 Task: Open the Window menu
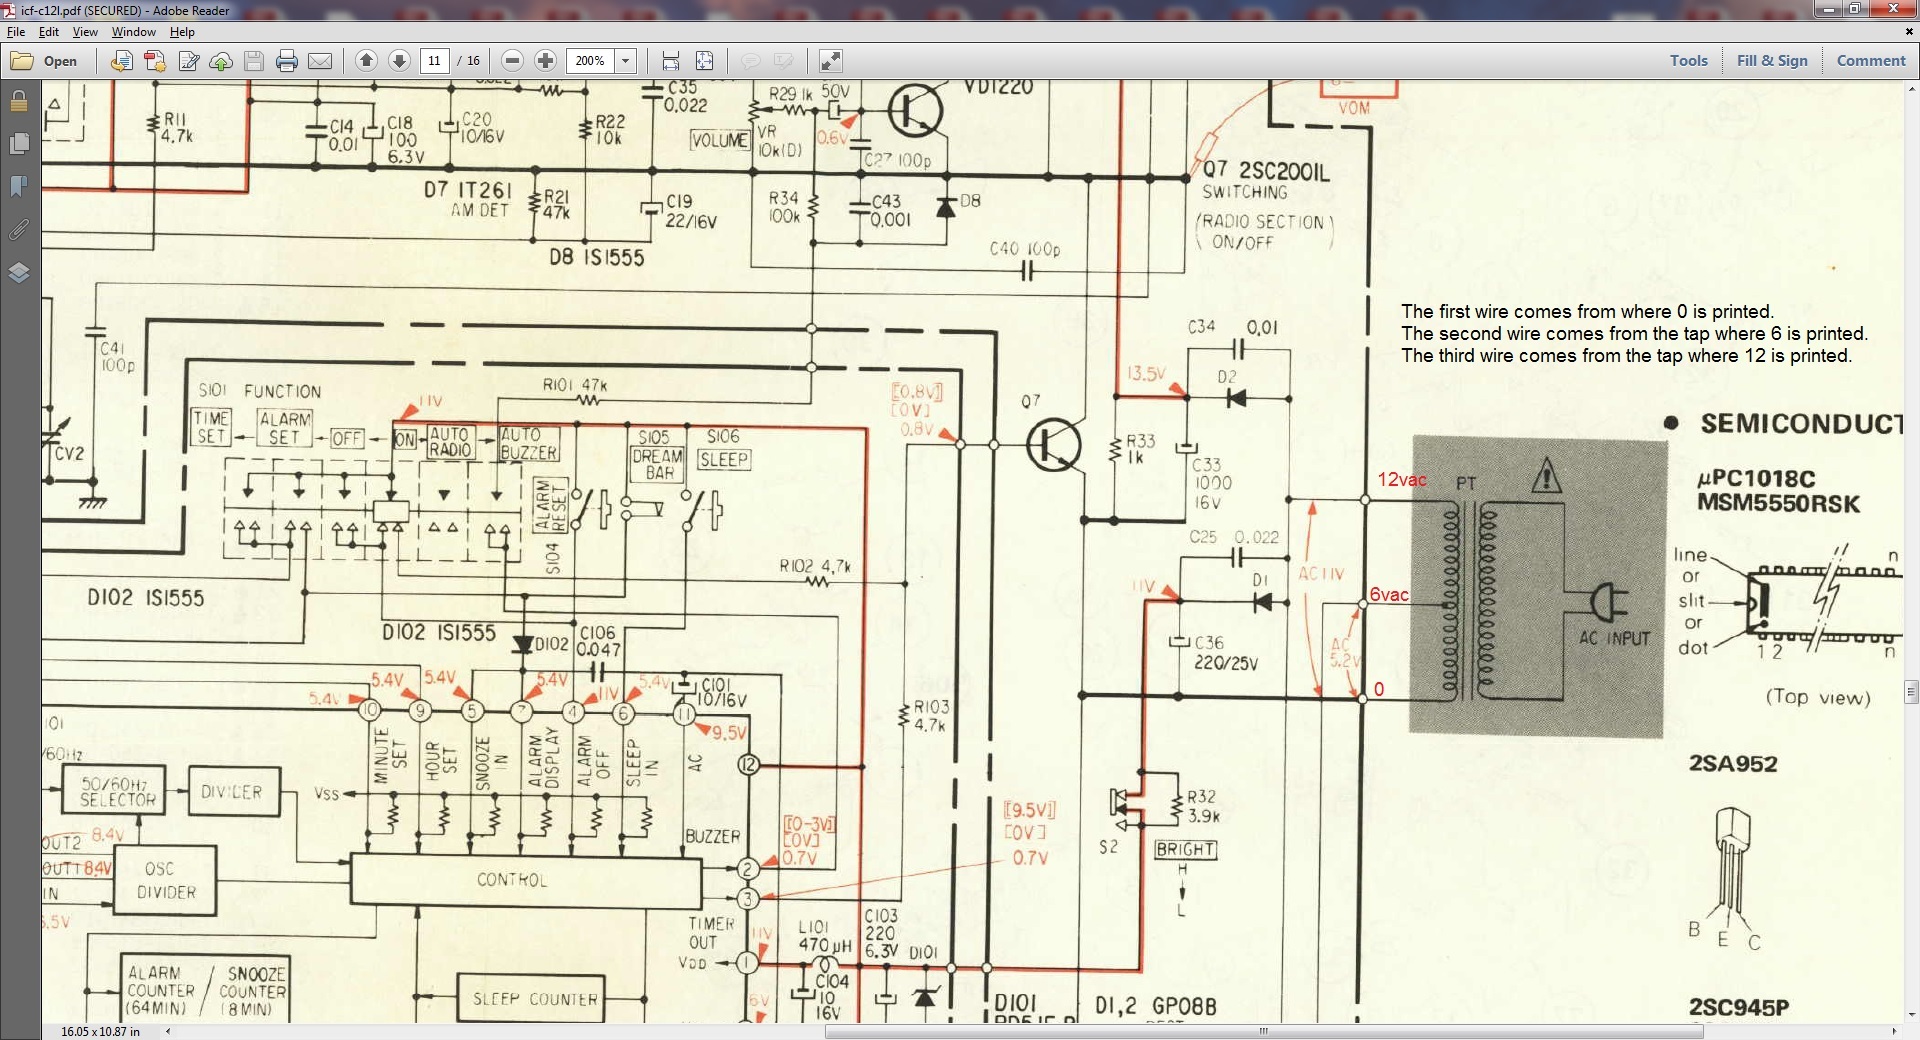click(134, 32)
